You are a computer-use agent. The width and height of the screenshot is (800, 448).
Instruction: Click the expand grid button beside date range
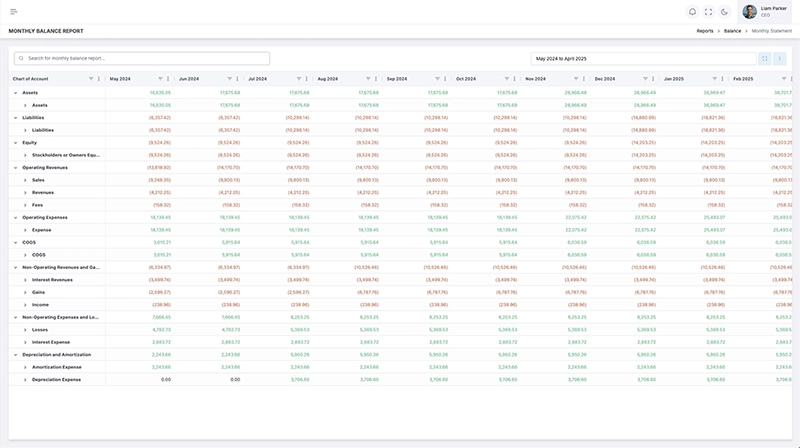point(764,59)
